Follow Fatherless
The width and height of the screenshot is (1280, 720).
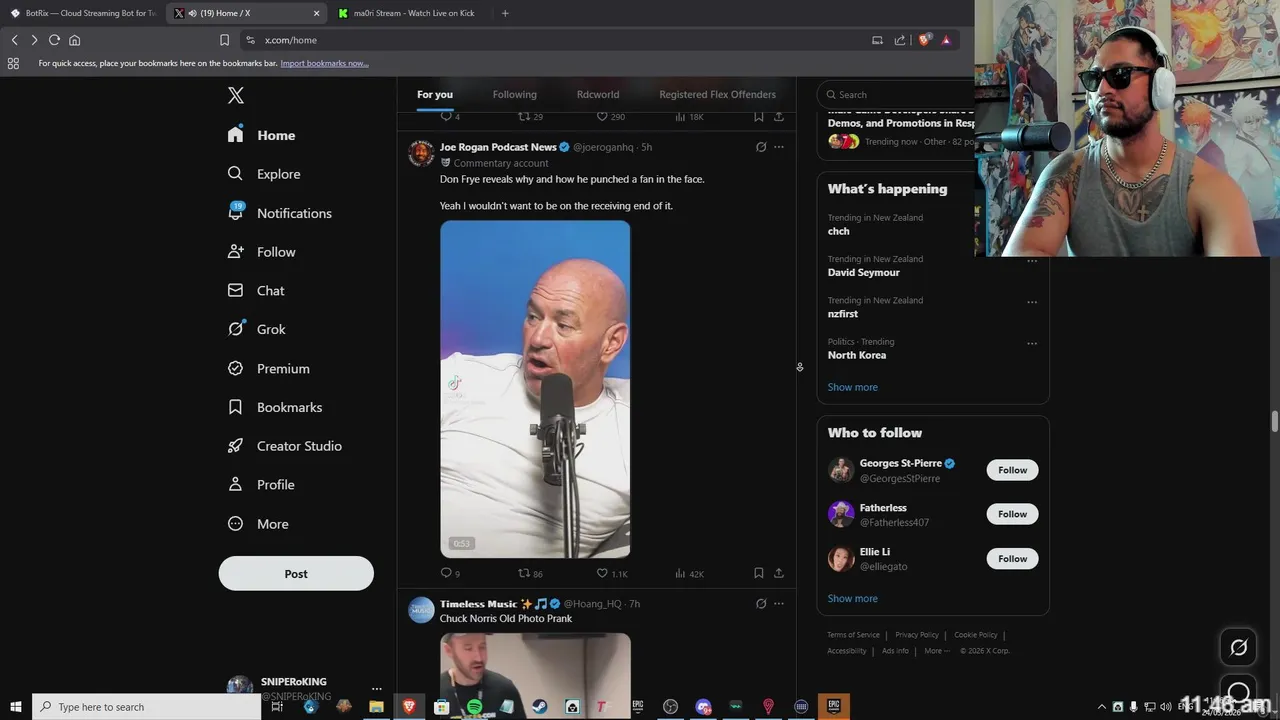tap(1012, 514)
